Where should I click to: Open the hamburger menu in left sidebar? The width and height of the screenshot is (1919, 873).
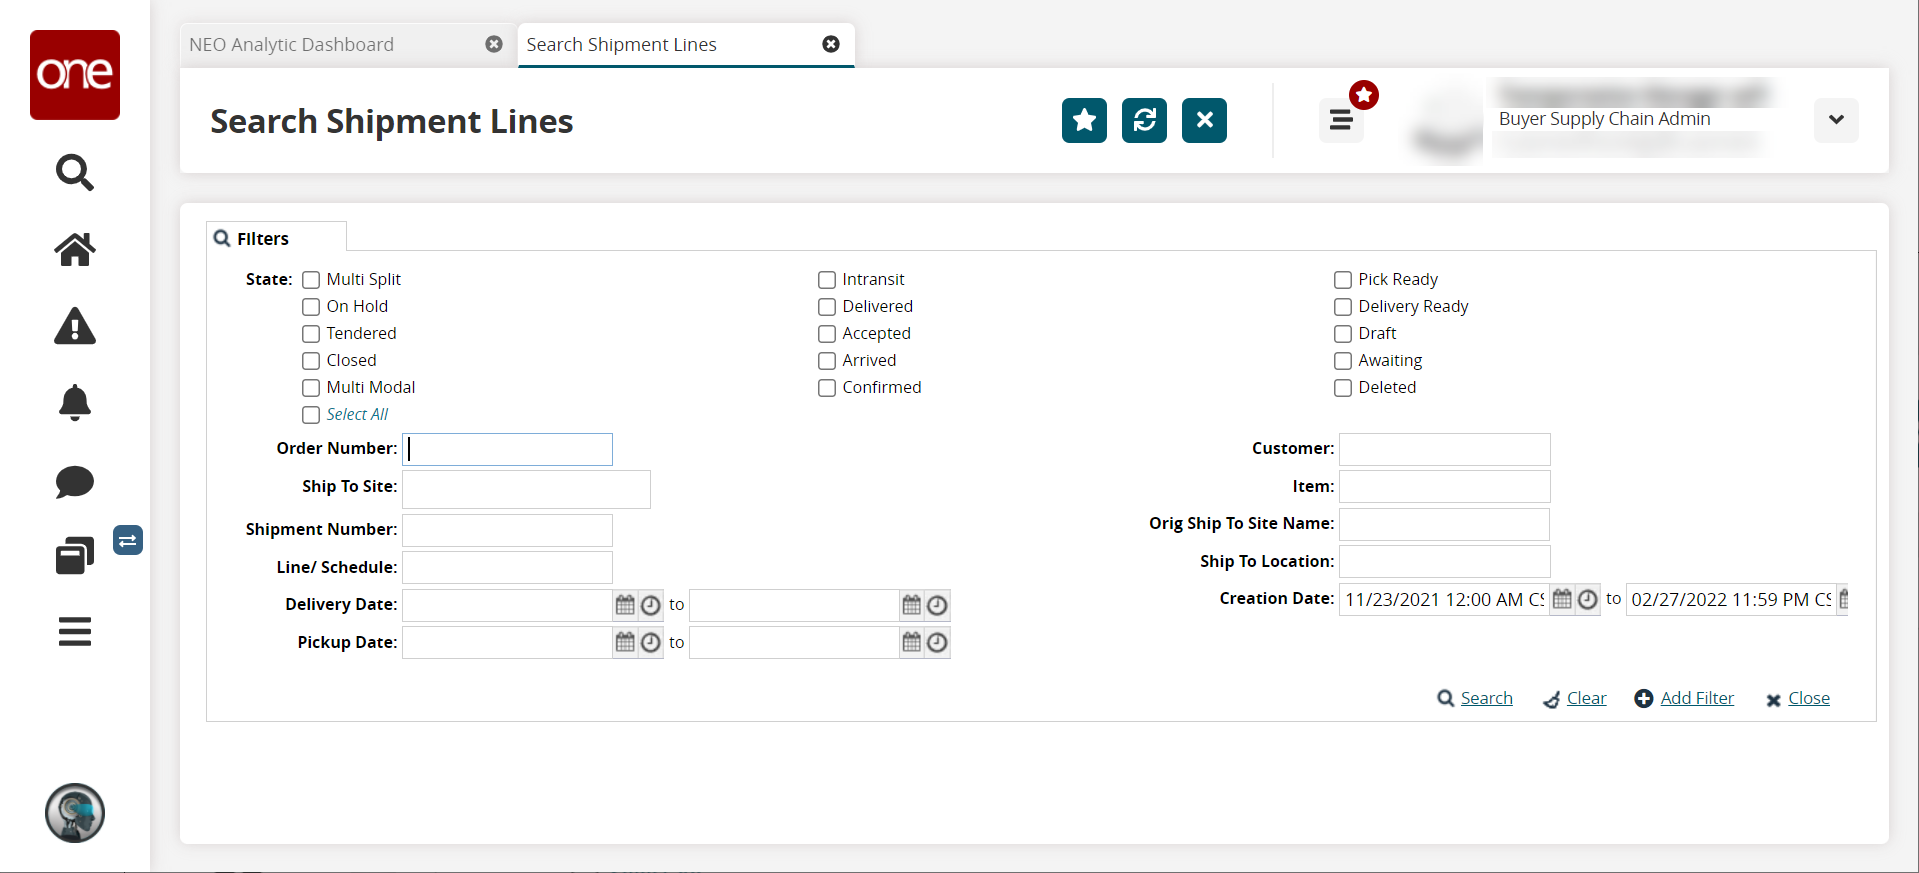coord(74,632)
